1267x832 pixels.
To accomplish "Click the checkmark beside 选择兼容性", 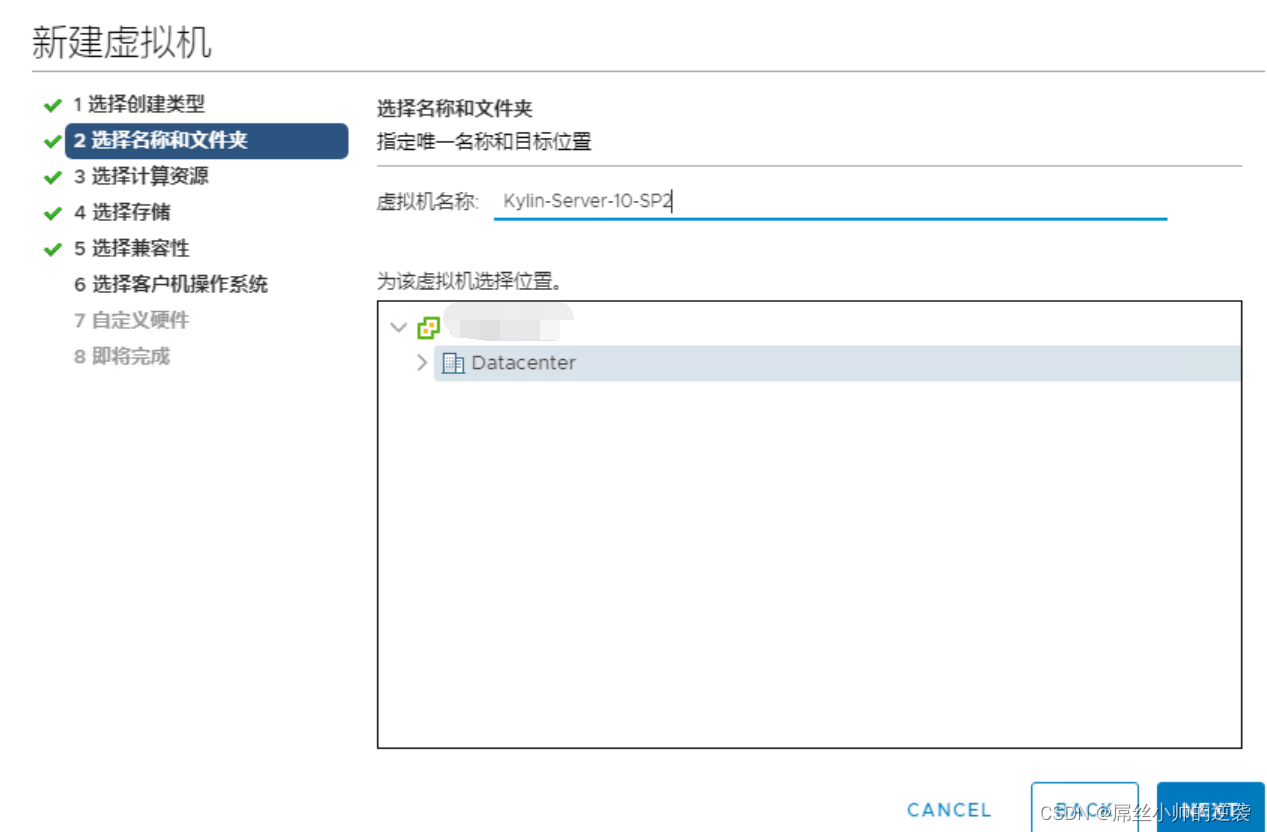I will click(55, 248).
